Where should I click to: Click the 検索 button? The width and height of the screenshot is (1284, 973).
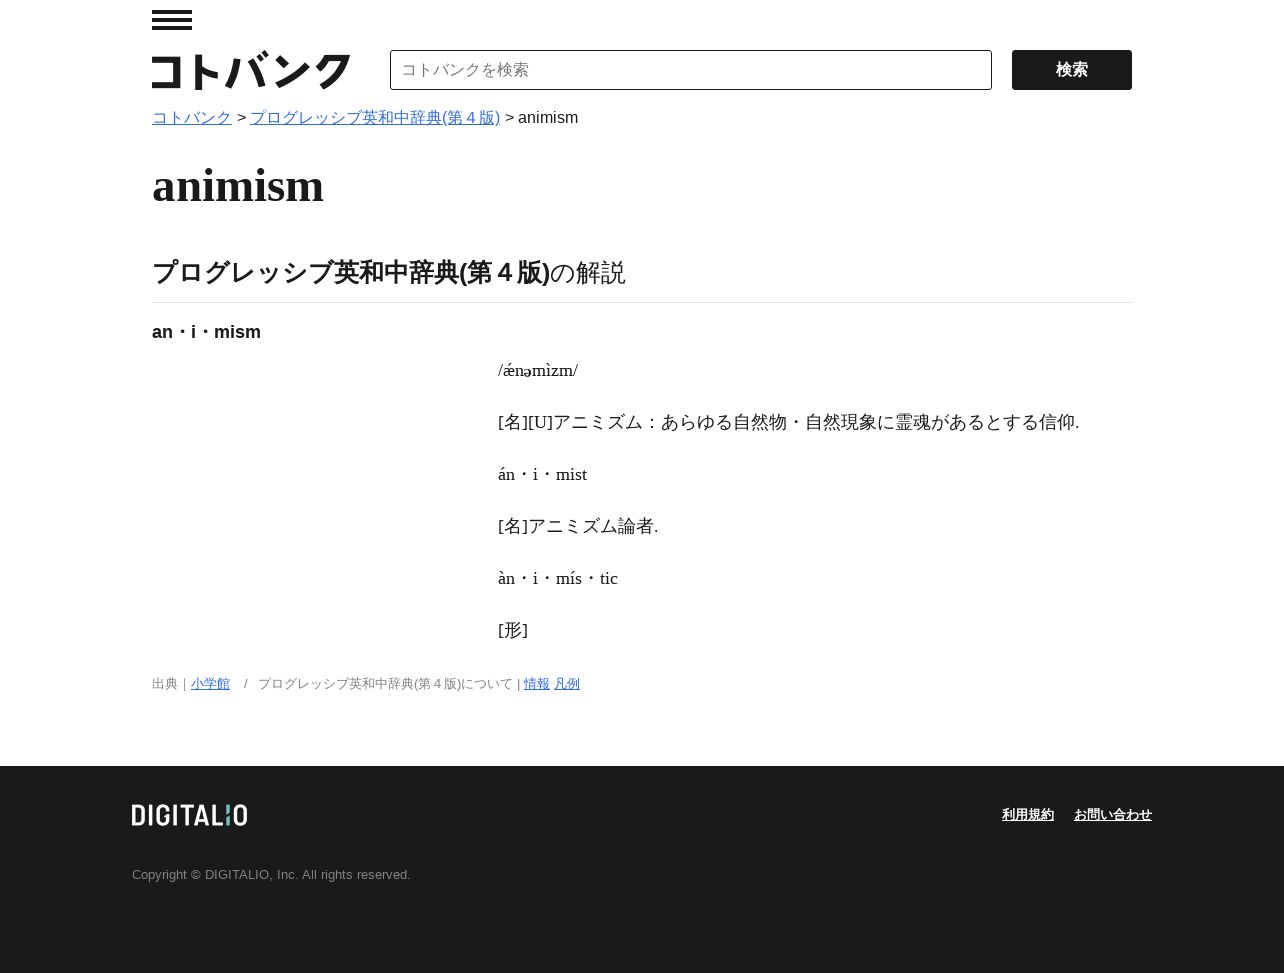click(1072, 70)
